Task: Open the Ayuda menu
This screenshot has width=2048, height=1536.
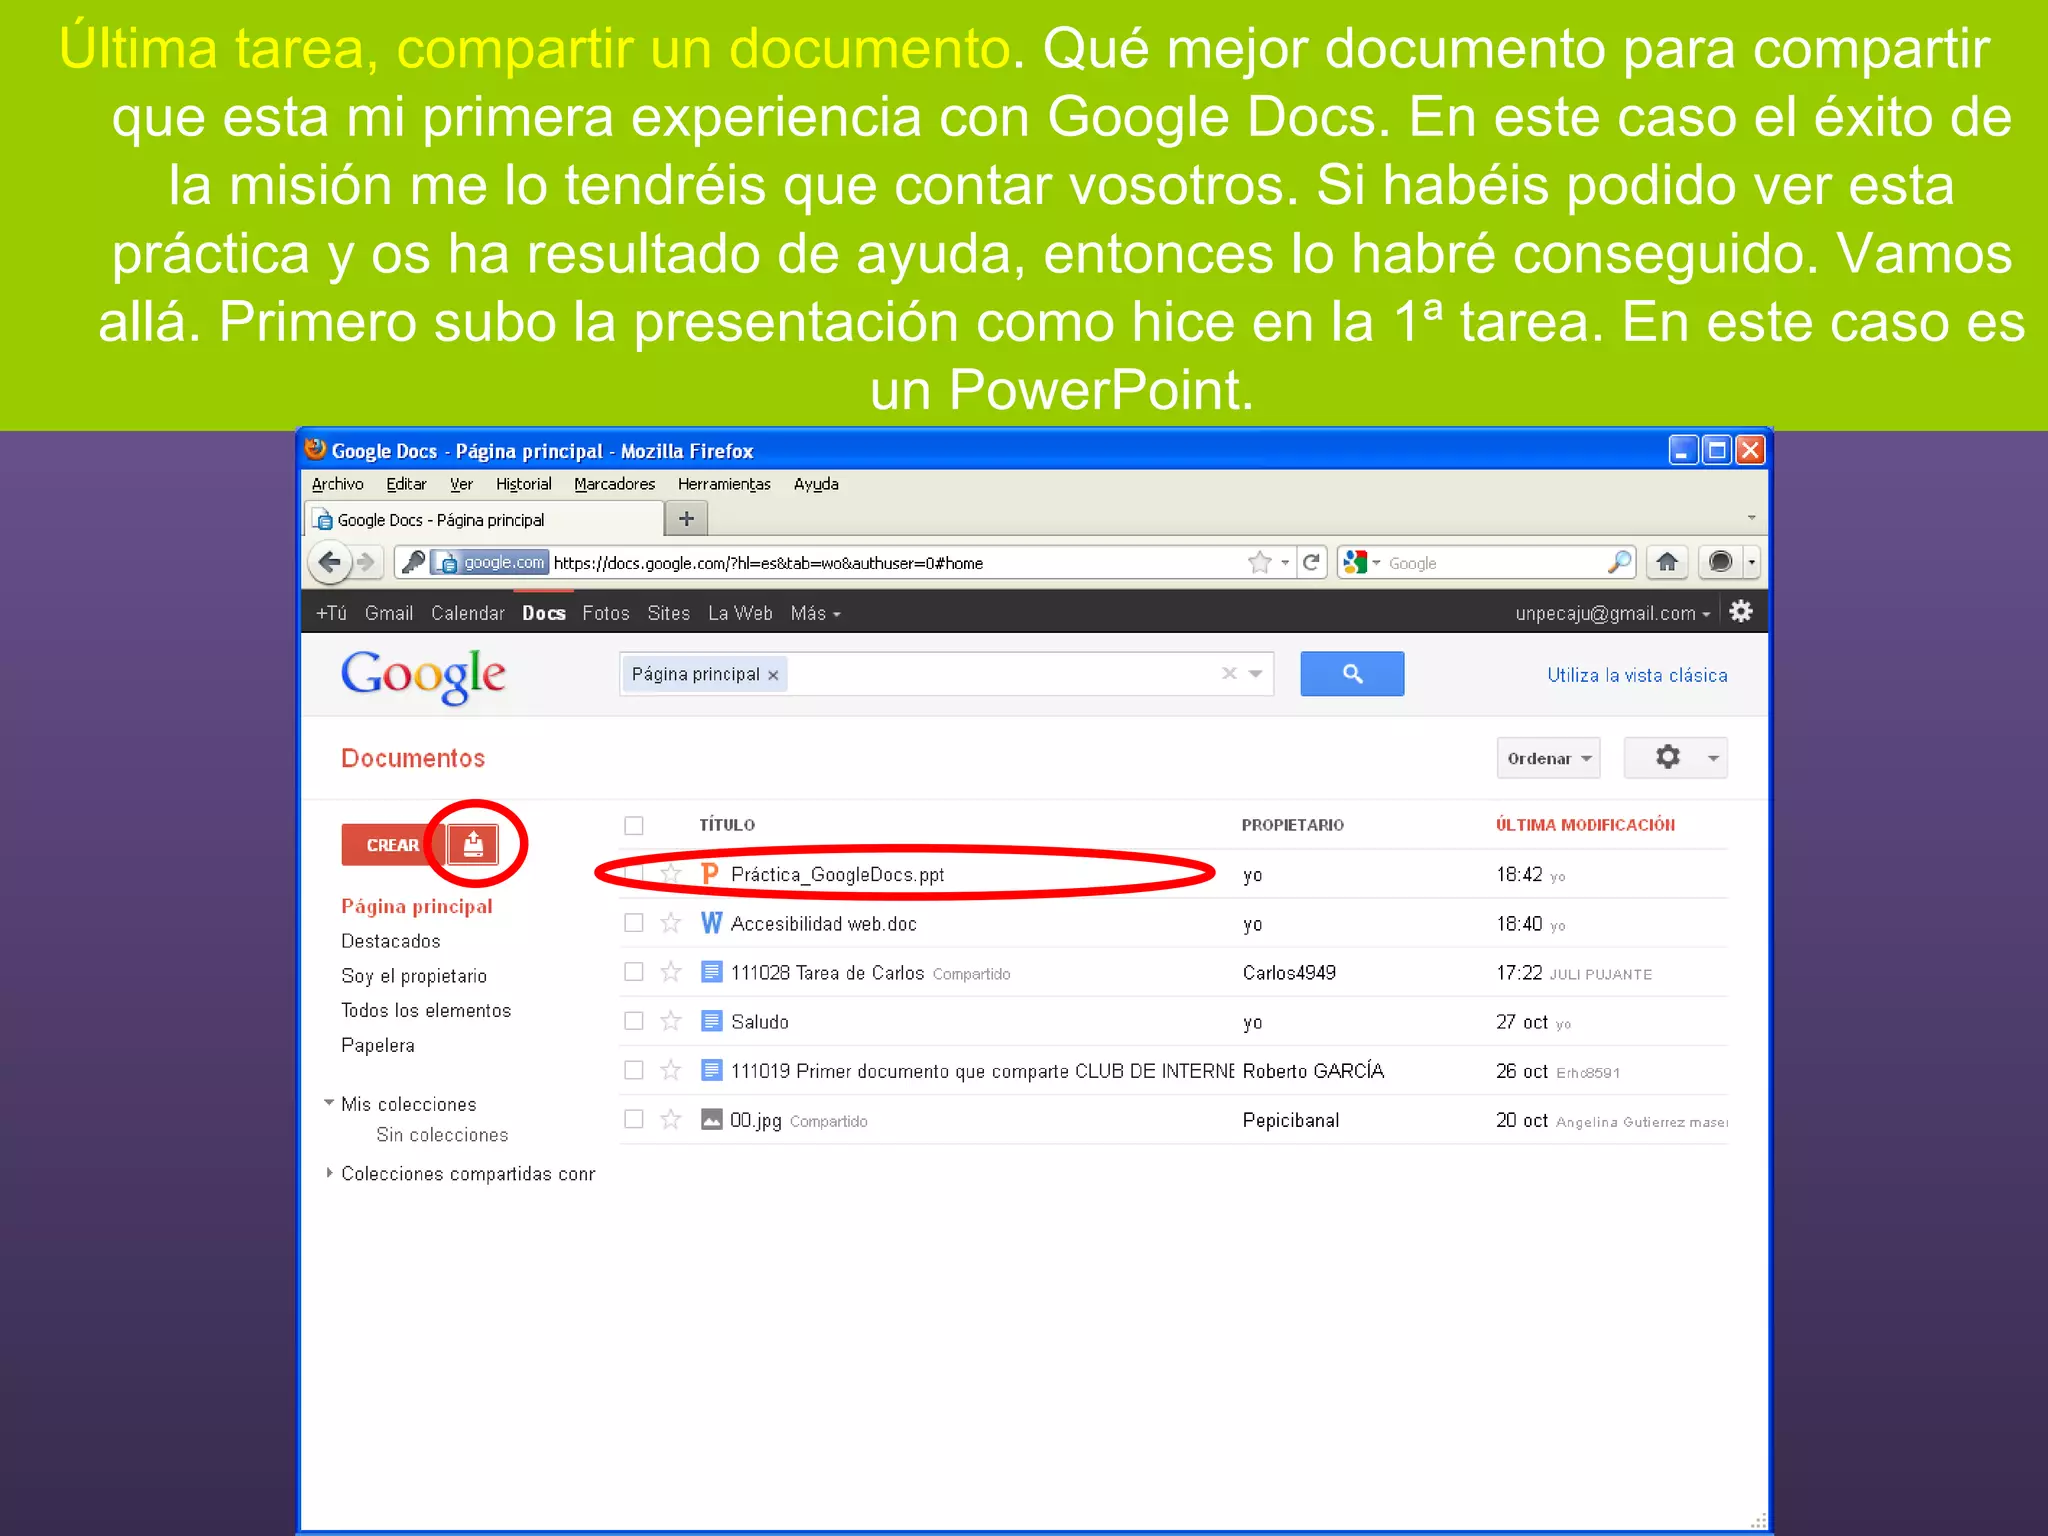Action: click(816, 484)
